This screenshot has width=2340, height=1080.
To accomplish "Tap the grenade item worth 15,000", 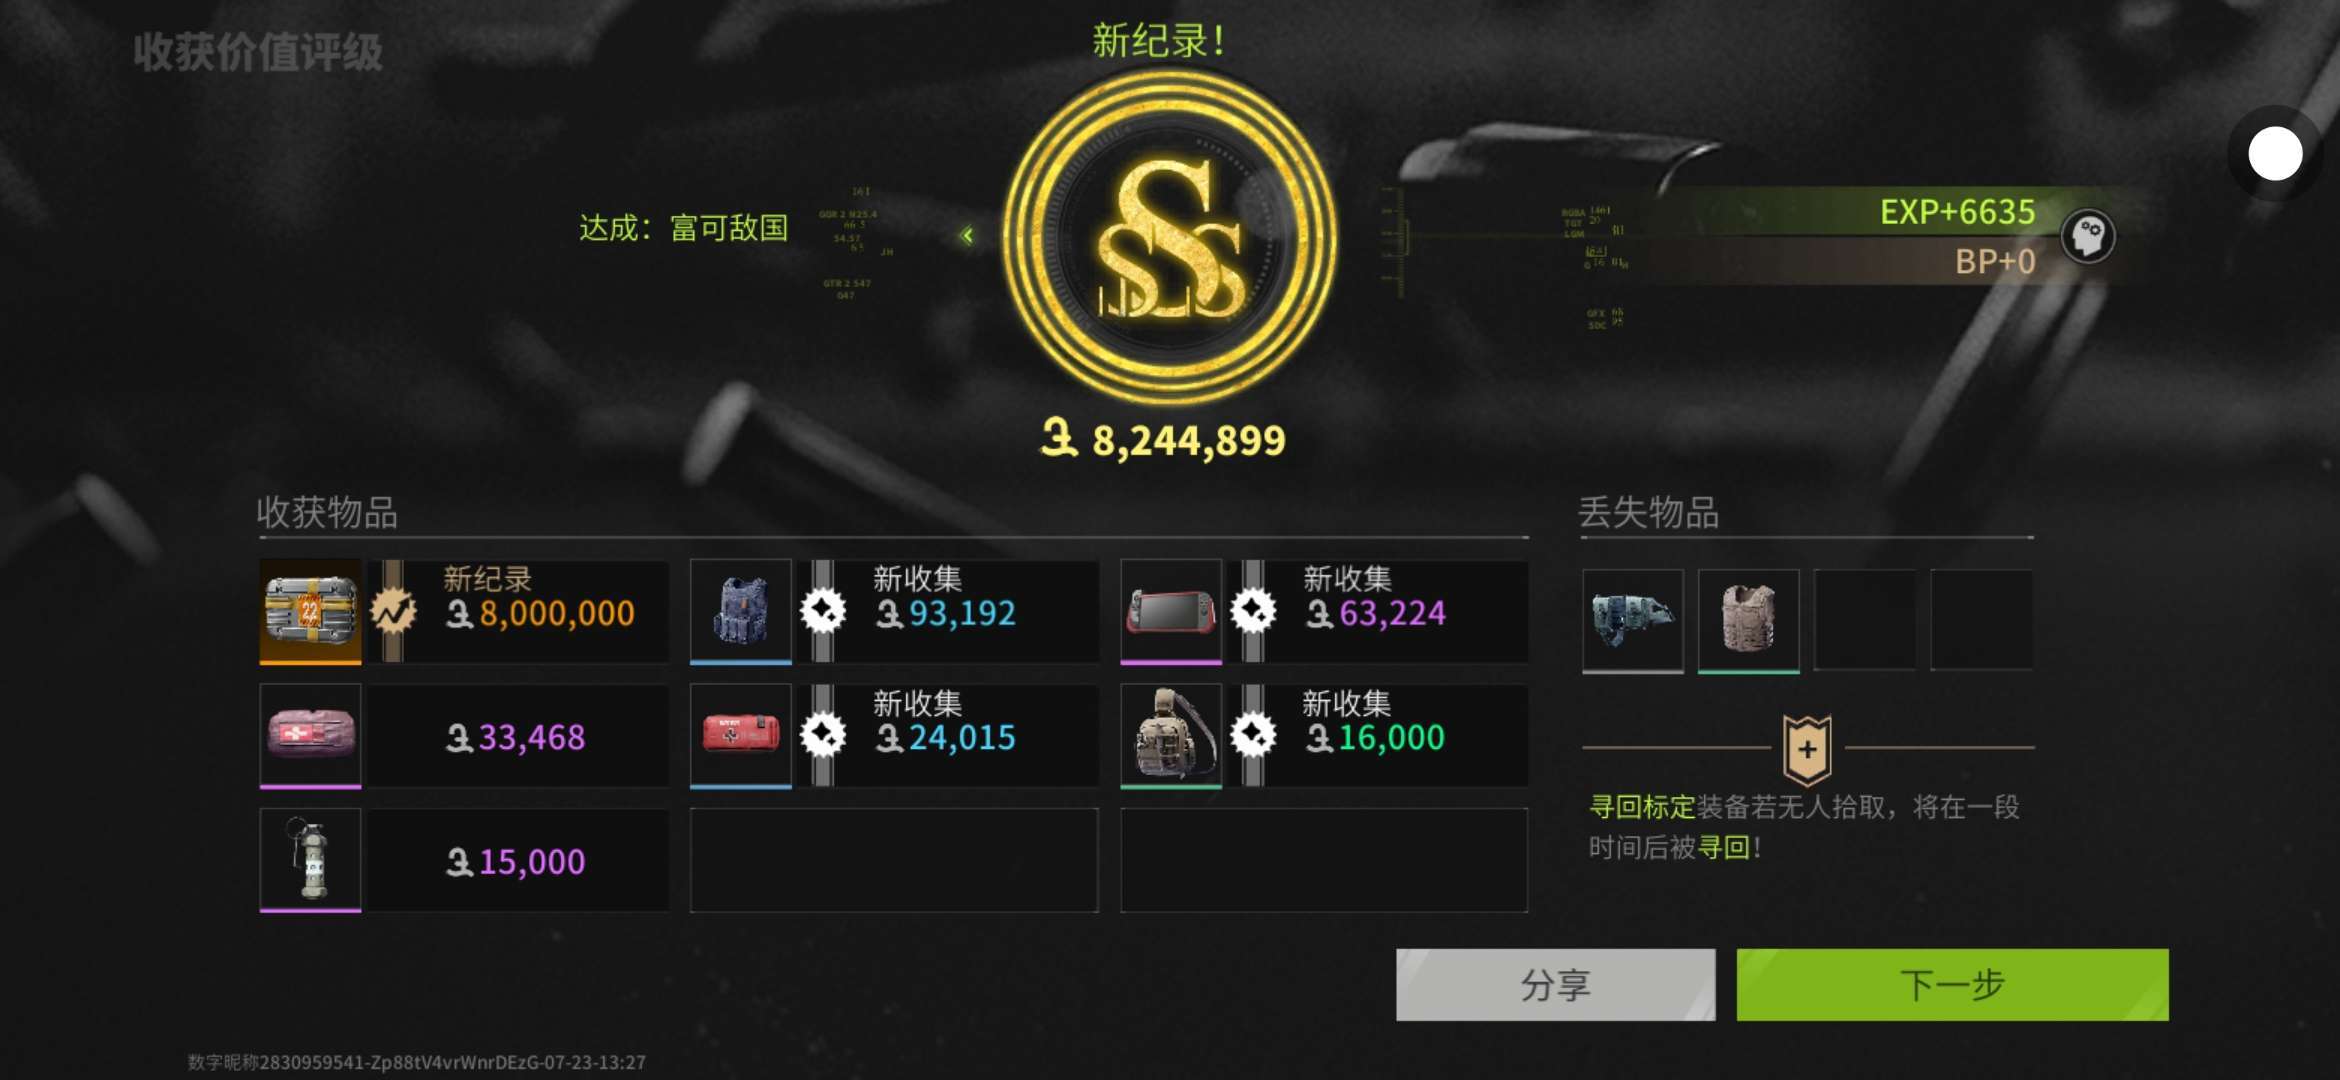I will (x=310, y=860).
